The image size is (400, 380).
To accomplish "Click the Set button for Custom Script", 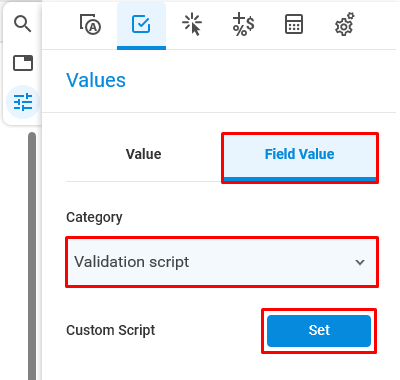I will [319, 331].
